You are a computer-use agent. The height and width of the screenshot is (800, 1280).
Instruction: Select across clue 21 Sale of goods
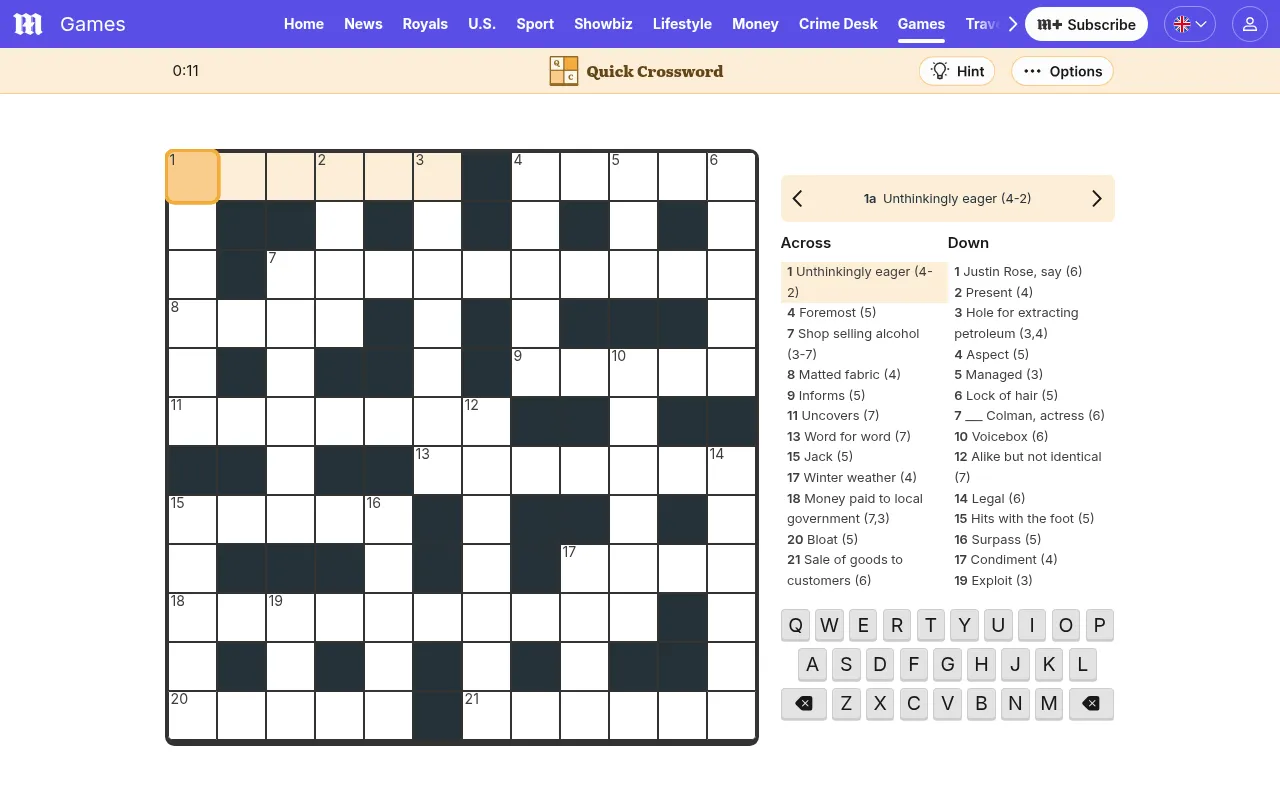coord(864,570)
